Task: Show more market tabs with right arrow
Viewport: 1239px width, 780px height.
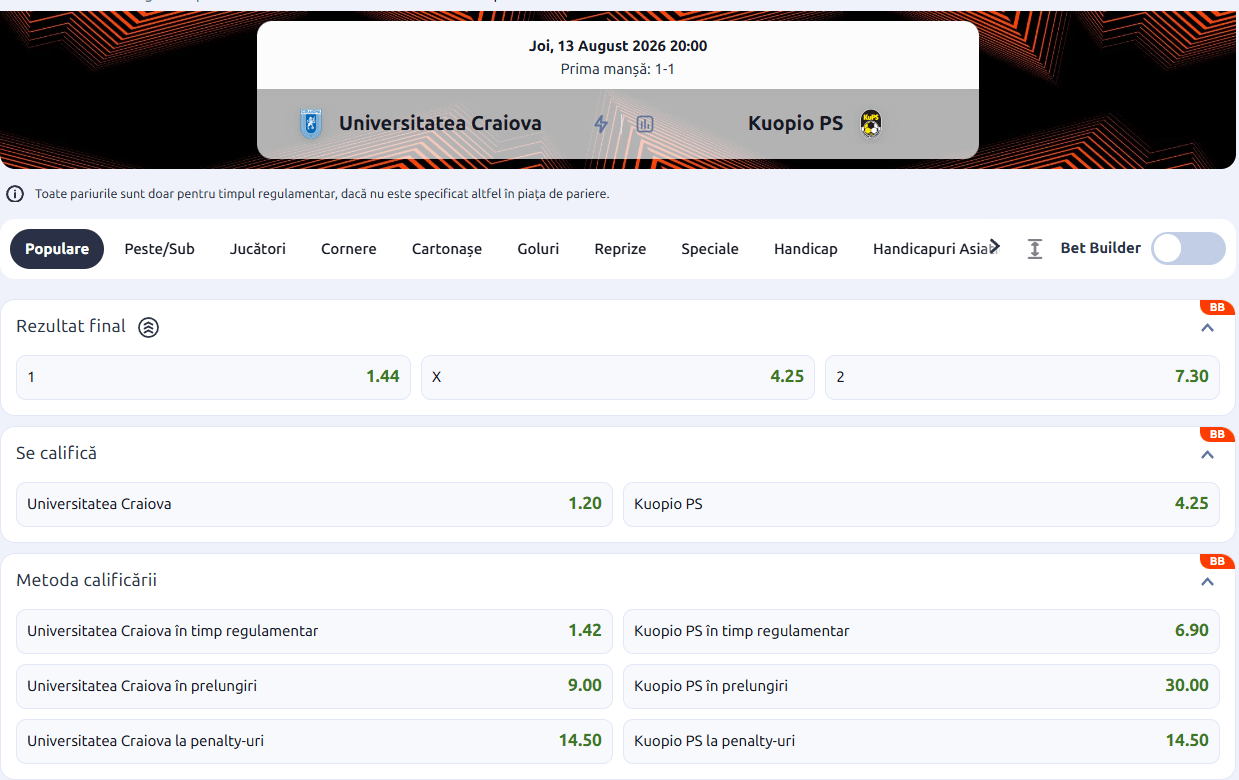Action: pyautogui.click(x=994, y=246)
